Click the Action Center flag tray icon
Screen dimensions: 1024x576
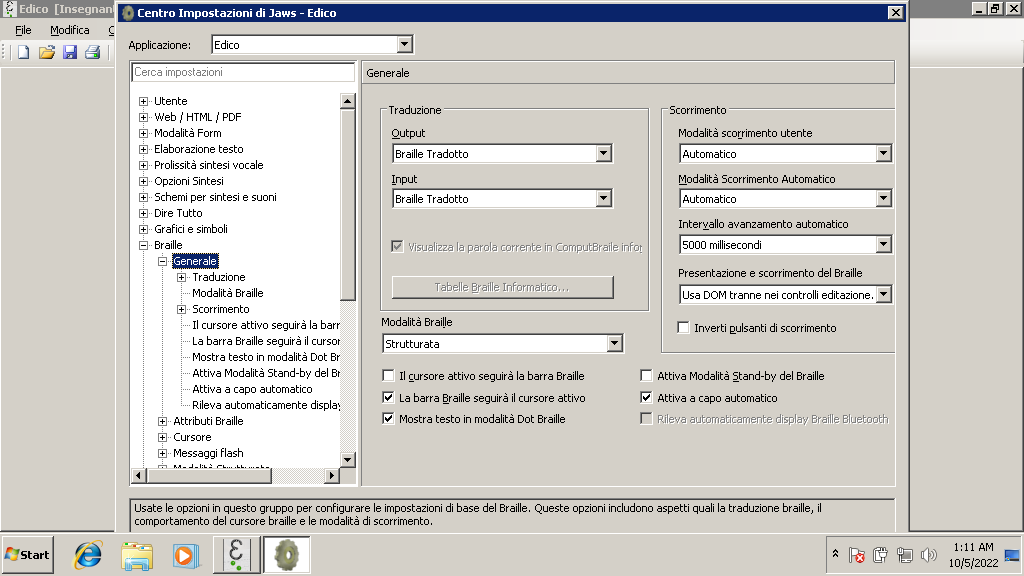click(856, 555)
